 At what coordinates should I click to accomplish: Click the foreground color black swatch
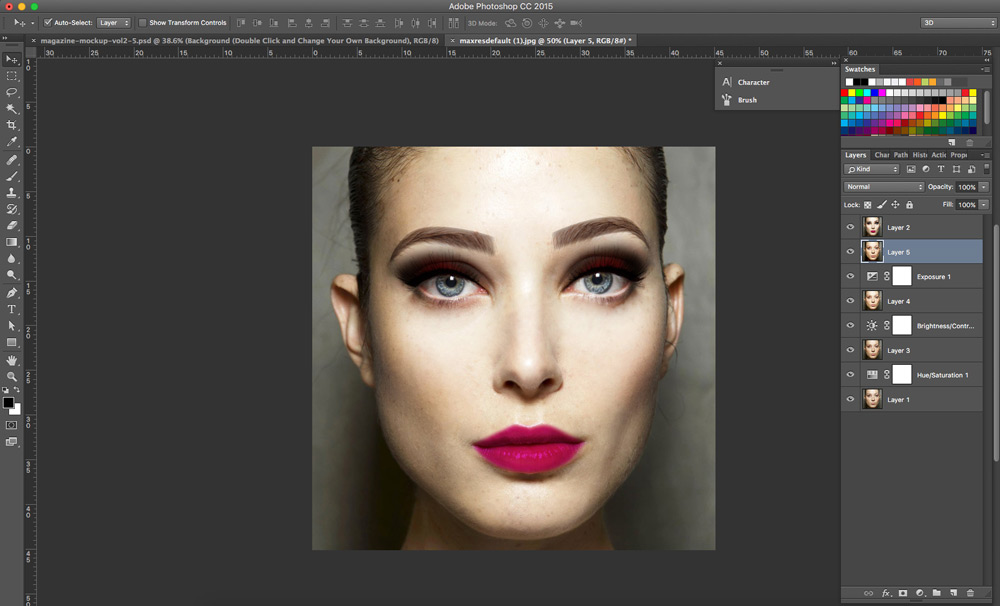point(8,402)
